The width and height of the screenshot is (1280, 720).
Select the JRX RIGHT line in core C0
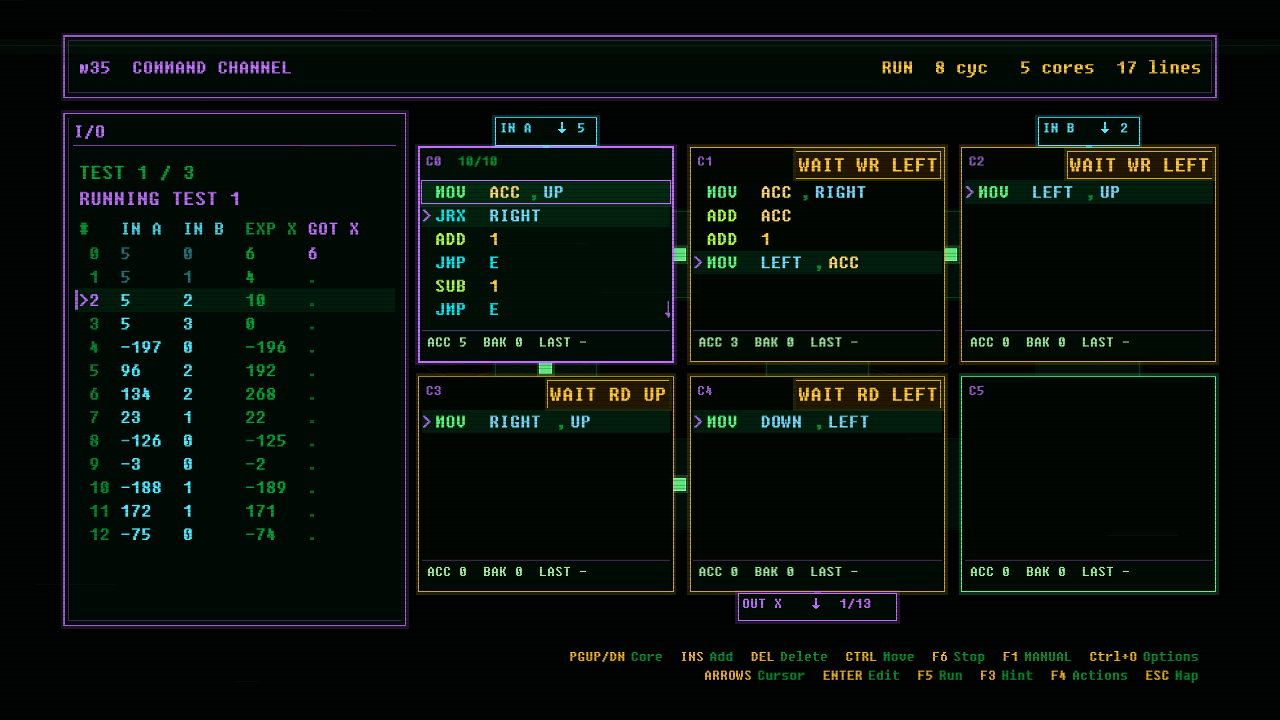[x=546, y=216]
